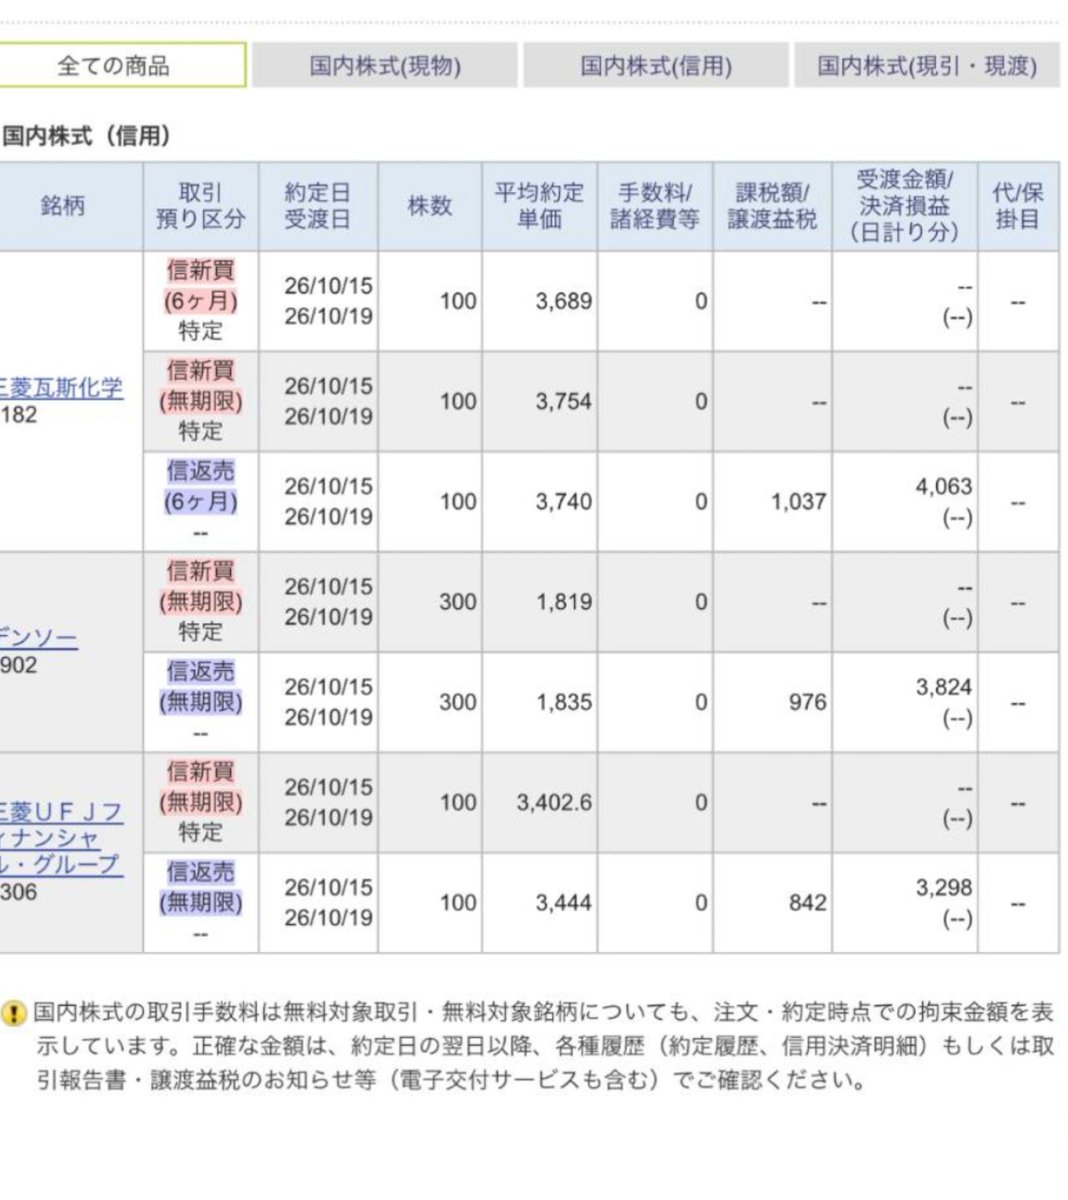Viewport: 1068px width, 1200px height.
Task: Click the 約定日 受渡日 column header
Action: pyautogui.click(x=318, y=206)
